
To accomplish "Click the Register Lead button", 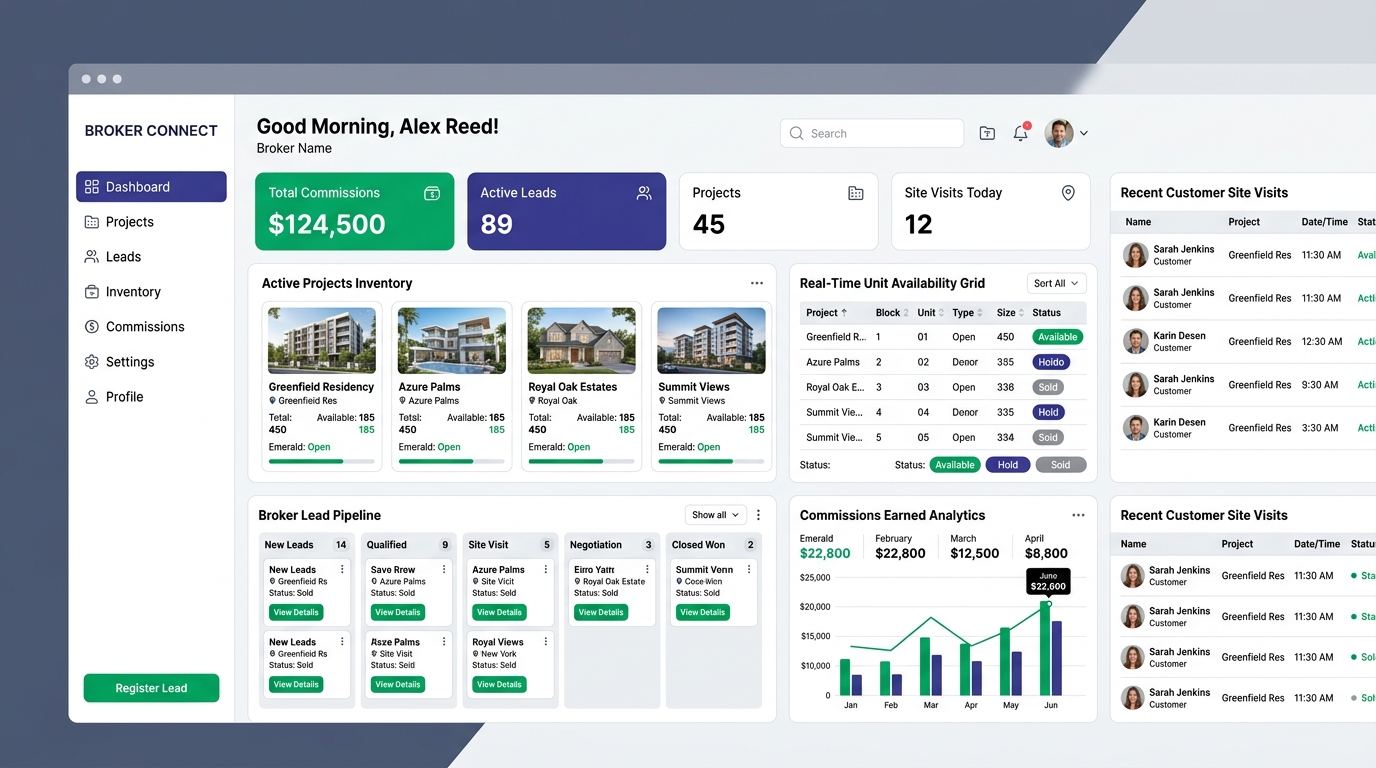I will (x=151, y=688).
